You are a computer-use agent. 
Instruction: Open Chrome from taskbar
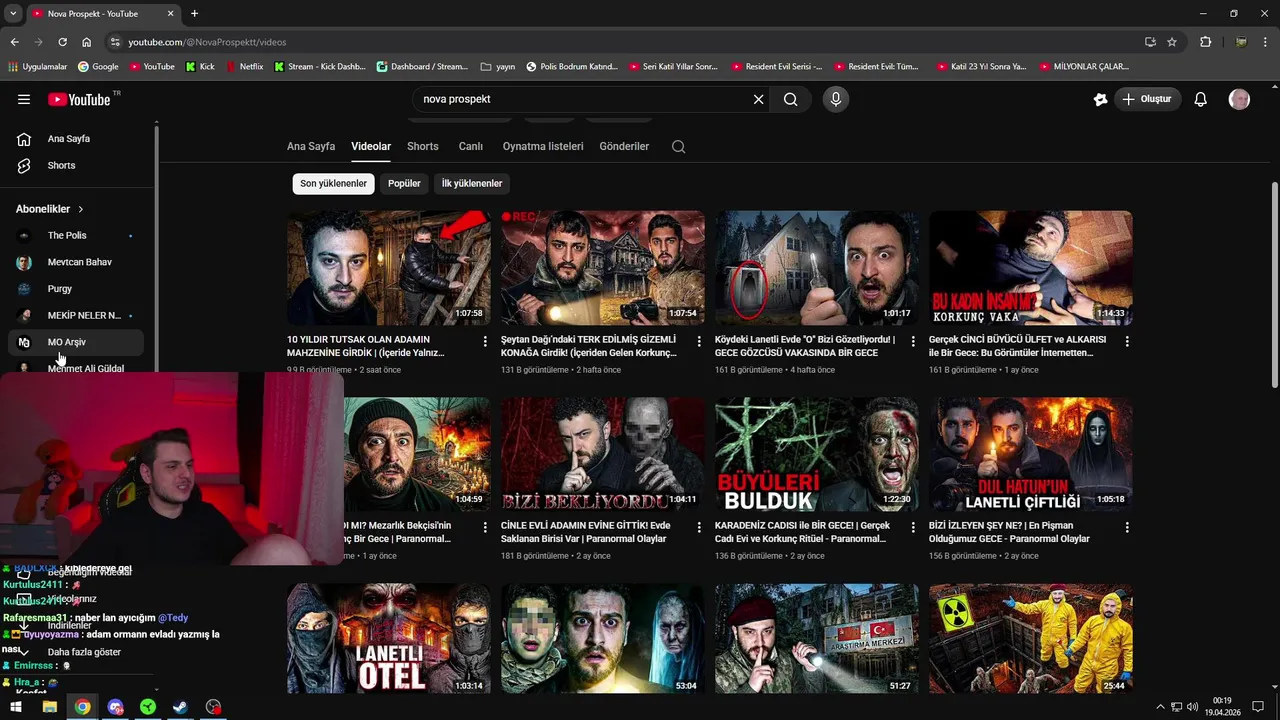point(82,707)
